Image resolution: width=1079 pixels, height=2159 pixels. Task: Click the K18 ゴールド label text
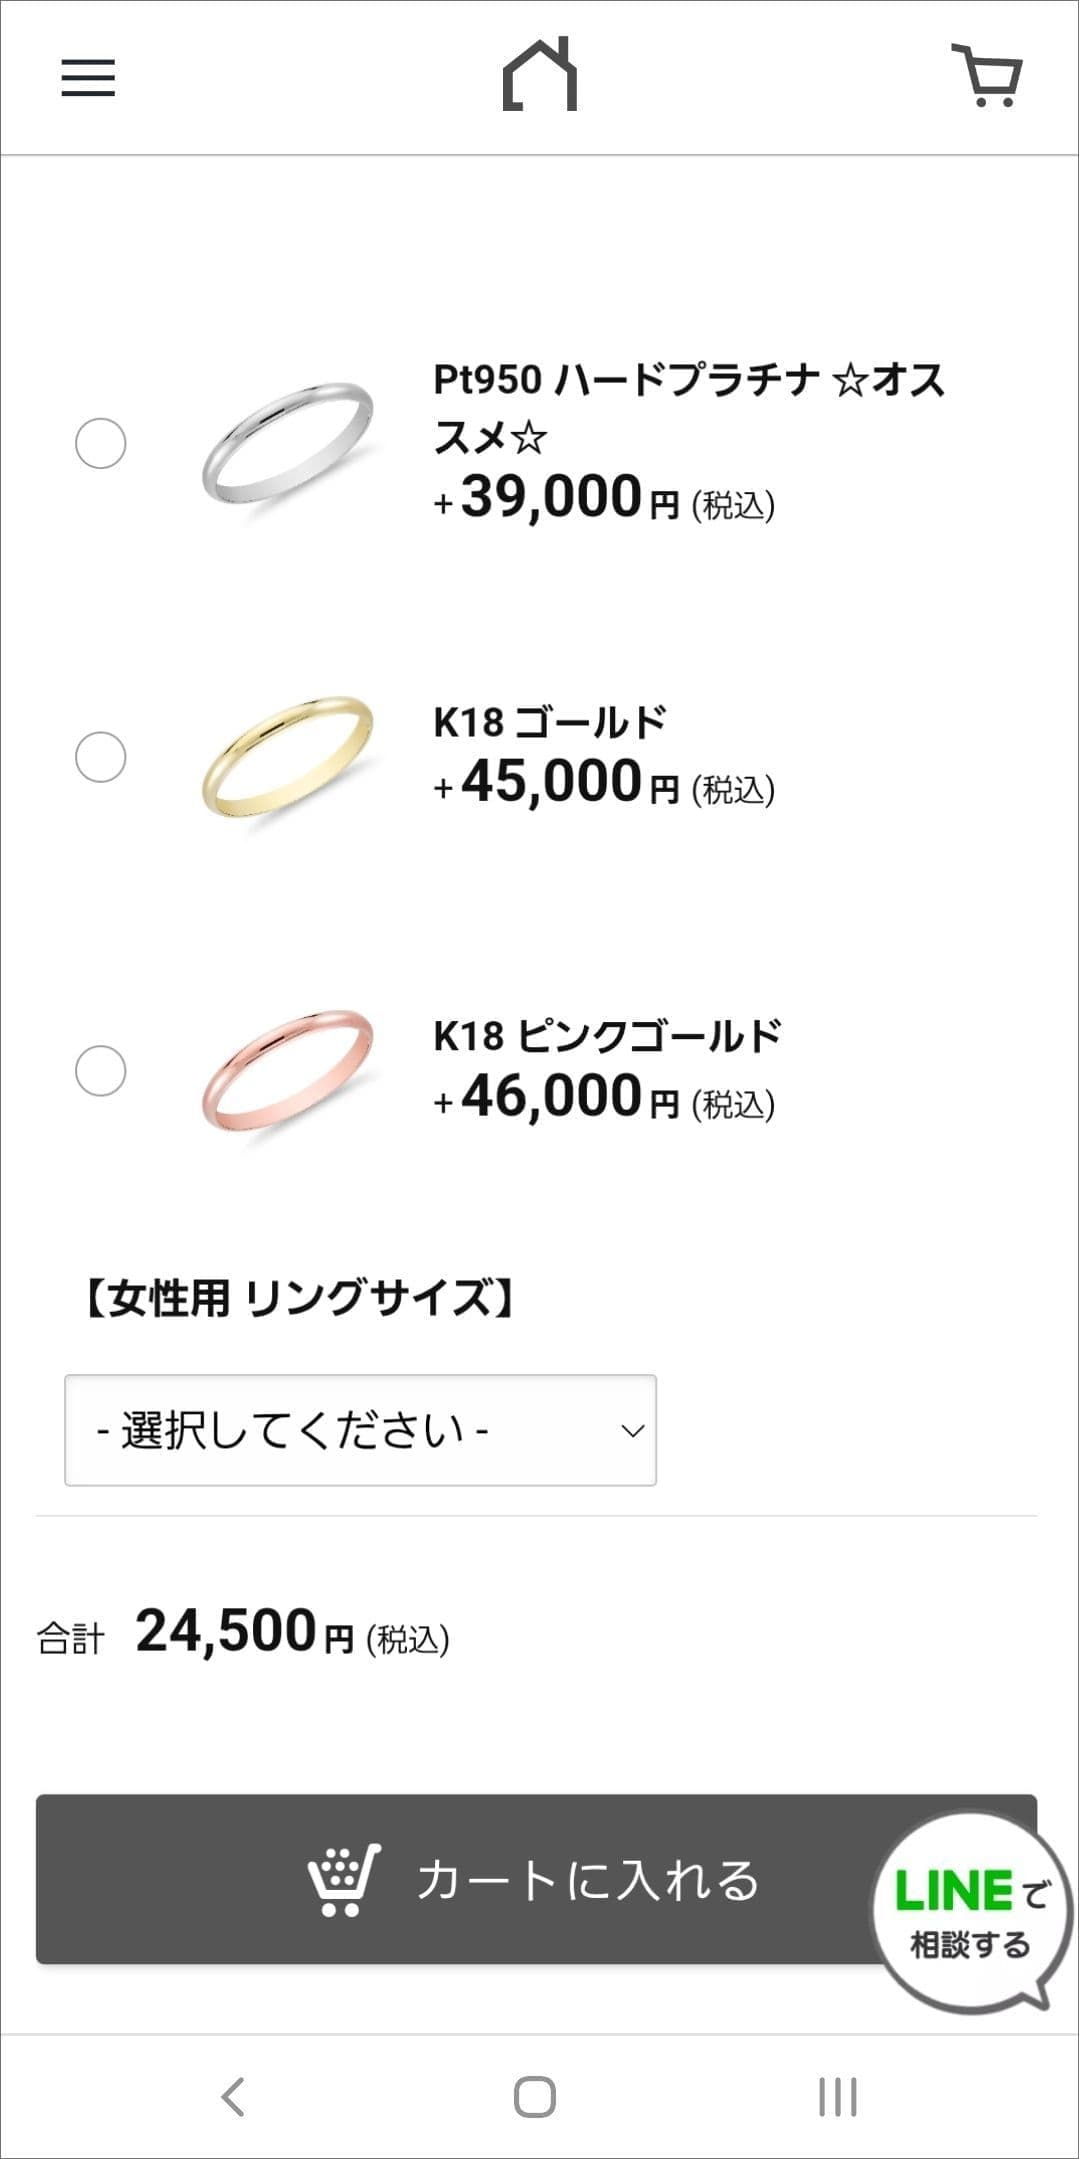[550, 722]
